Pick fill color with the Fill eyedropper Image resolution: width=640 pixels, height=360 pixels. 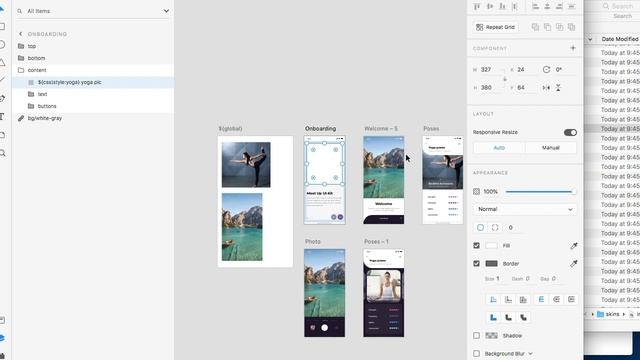click(x=574, y=246)
